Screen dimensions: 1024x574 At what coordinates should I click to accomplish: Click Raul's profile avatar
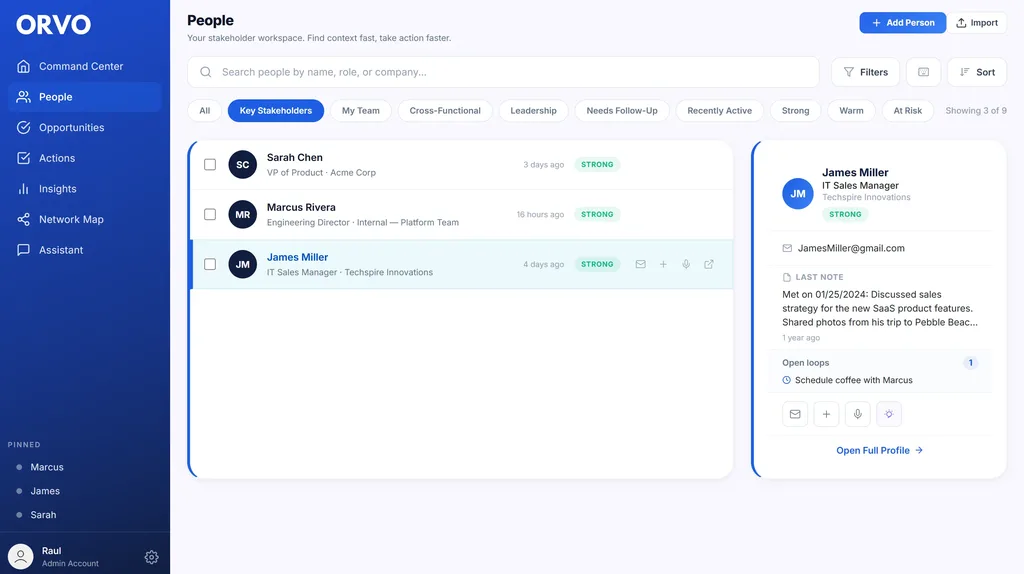pos(21,556)
